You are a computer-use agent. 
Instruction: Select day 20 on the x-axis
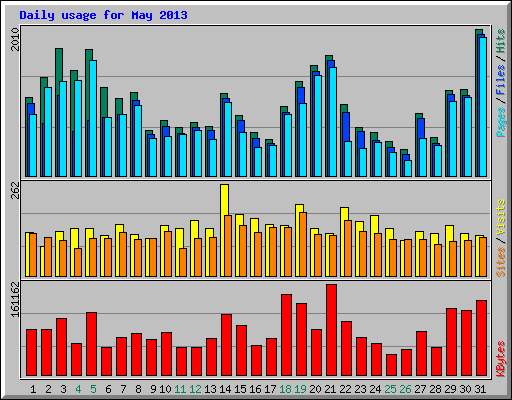coord(315,389)
